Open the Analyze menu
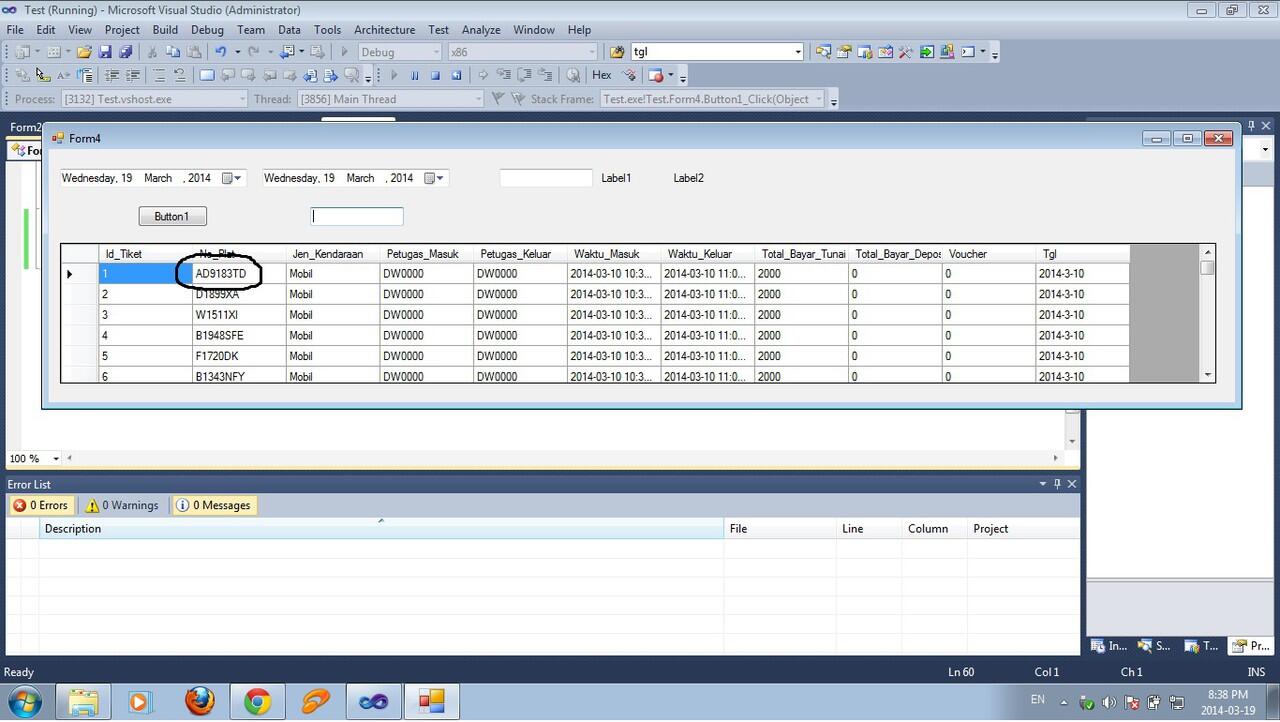The height and width of the screenshot is (722, 1280). click(x=480, y=30)
